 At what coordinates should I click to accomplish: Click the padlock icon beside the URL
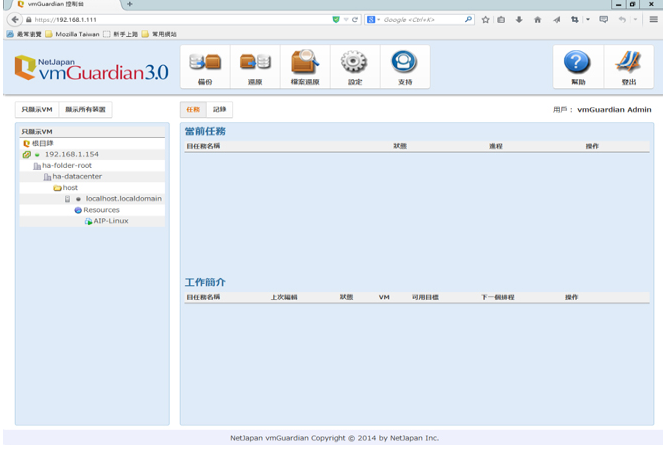29,20
